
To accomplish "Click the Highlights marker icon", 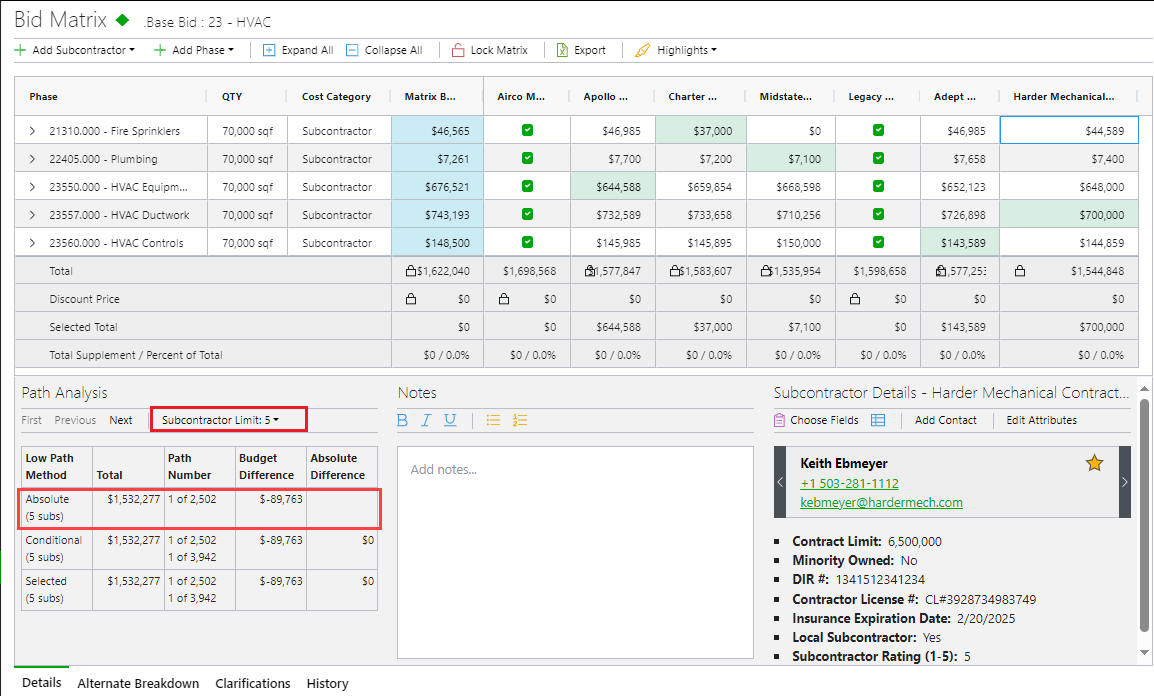I will (x=642, y=50).
